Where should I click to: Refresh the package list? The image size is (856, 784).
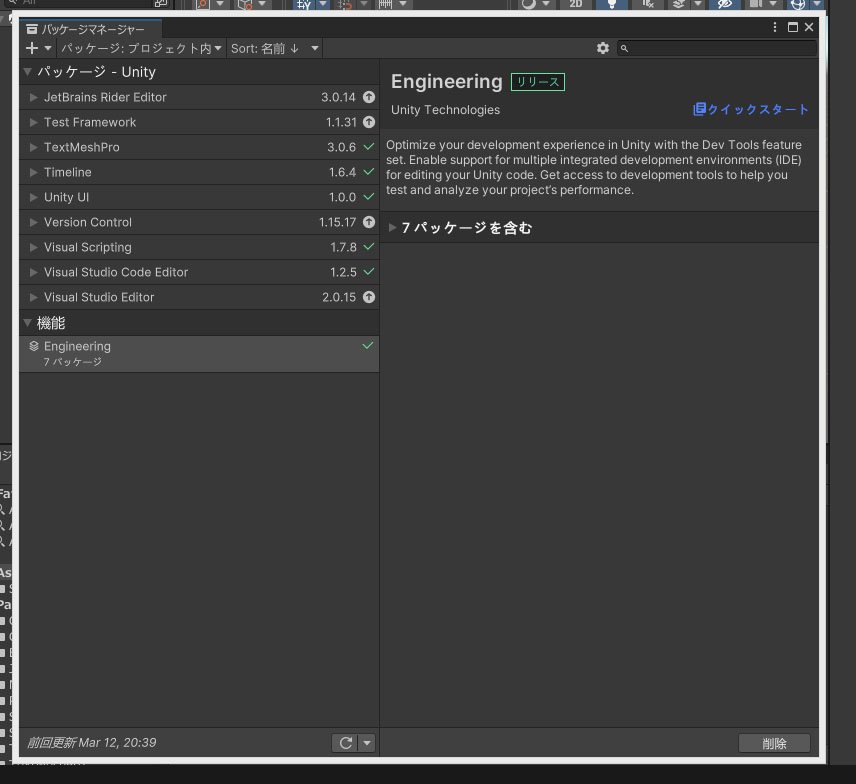(346, 743)
